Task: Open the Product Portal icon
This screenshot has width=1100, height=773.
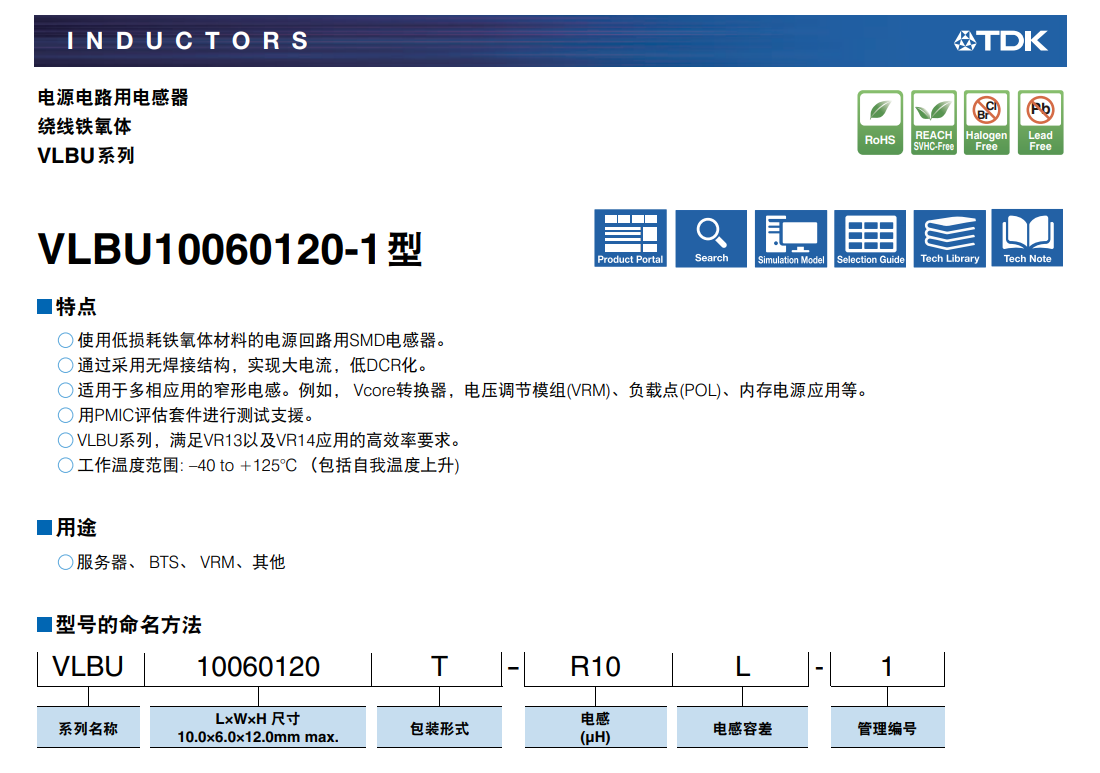Action: [630, 238]
